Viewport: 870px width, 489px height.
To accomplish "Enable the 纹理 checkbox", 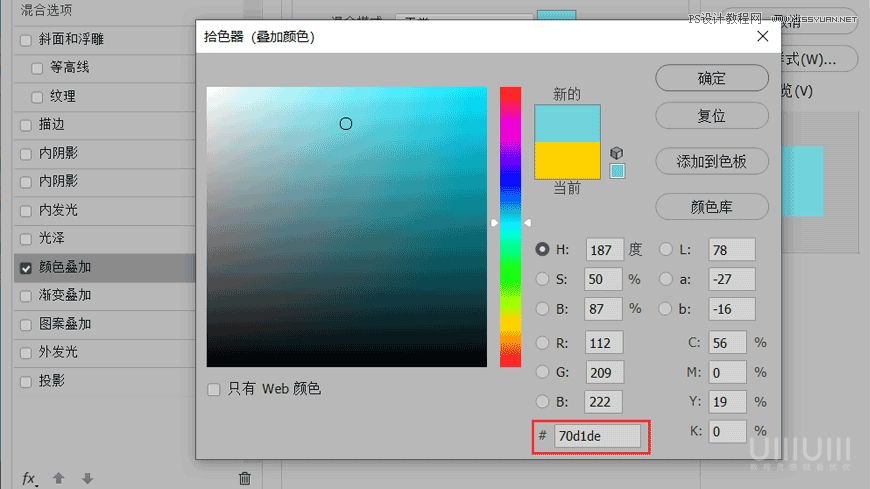I will (x=37, y=98).
